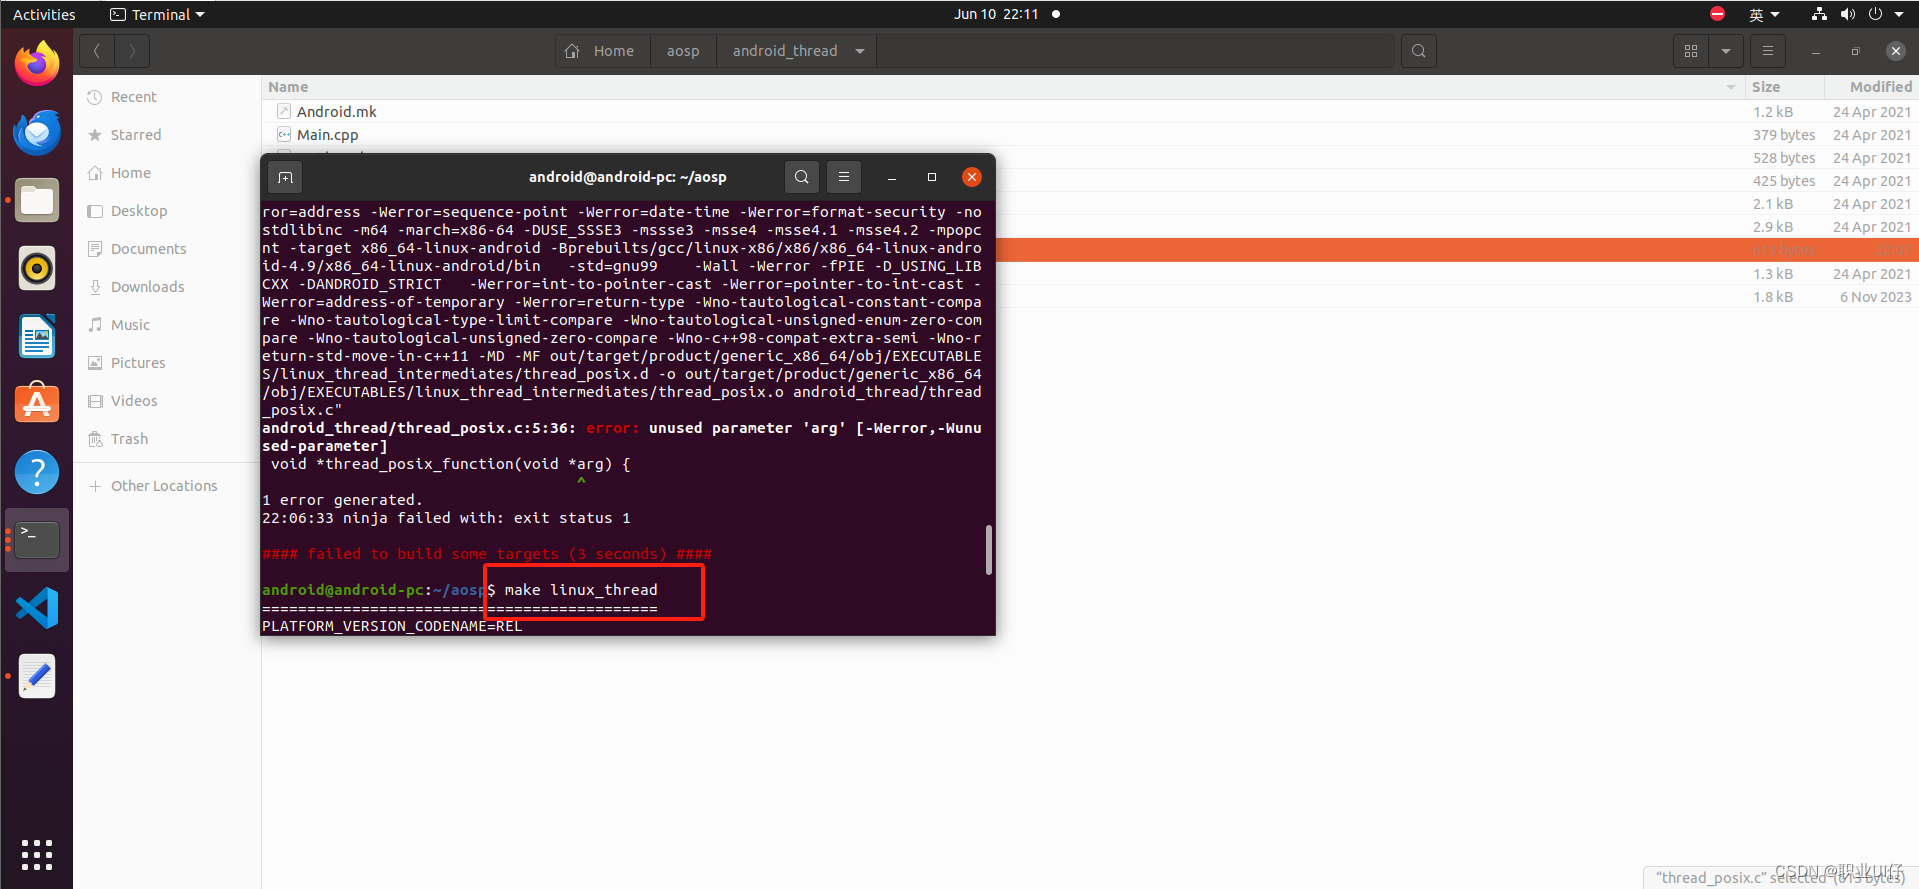Sort files by Size column
This screenshot has width=1919, height=889.
(1784, 87)
